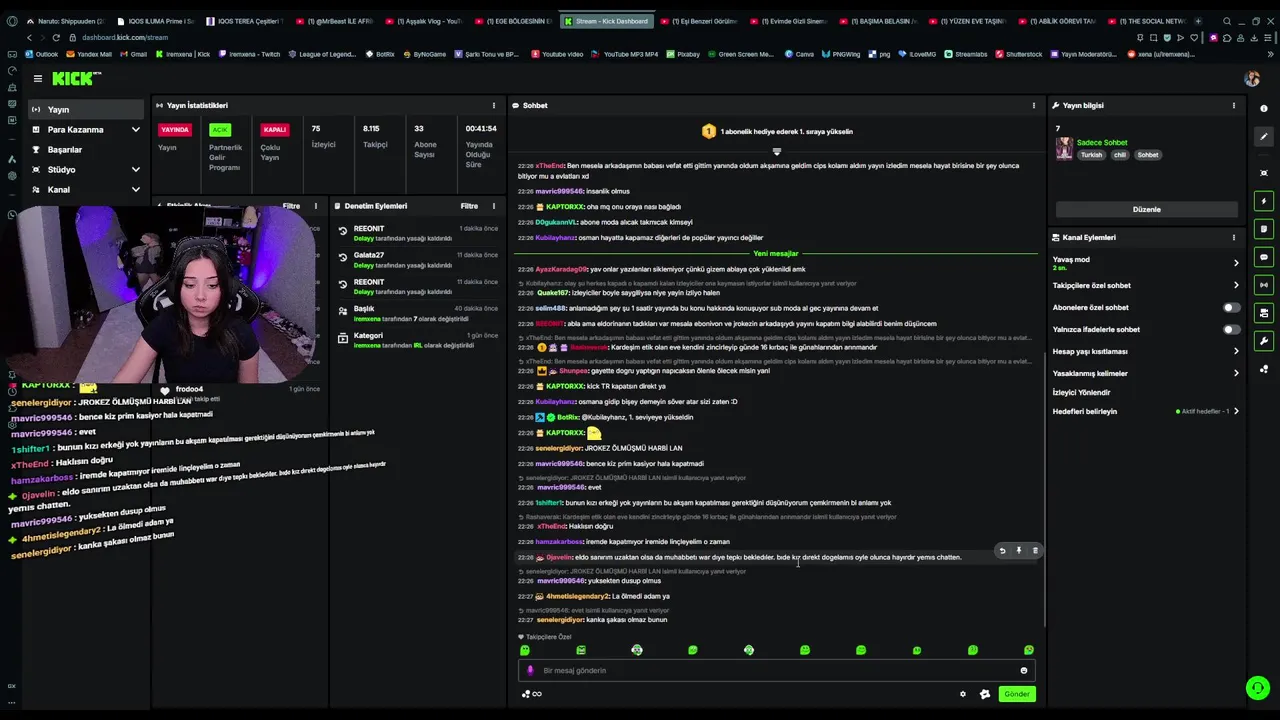Screen dimensions: 1280x720
Task: Expand Para Kazanma menu chevron
Action: pyautogui.click(x=135, y=130)
